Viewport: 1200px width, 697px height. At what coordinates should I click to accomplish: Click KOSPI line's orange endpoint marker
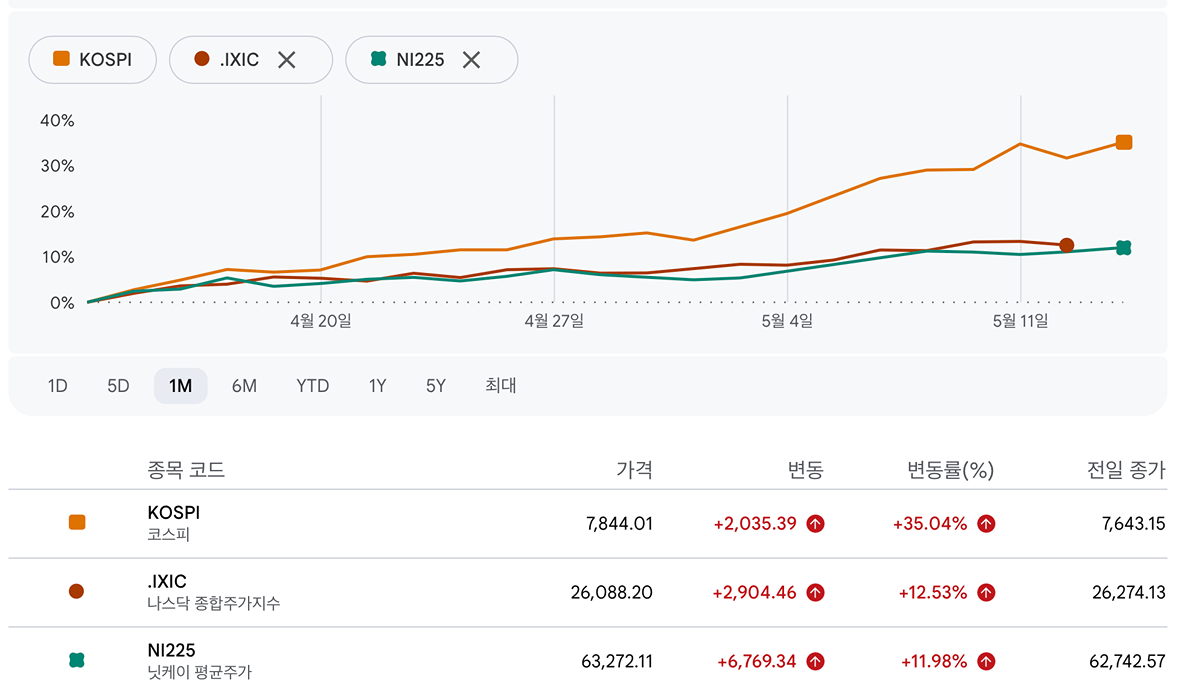[x=1124, y=142]
